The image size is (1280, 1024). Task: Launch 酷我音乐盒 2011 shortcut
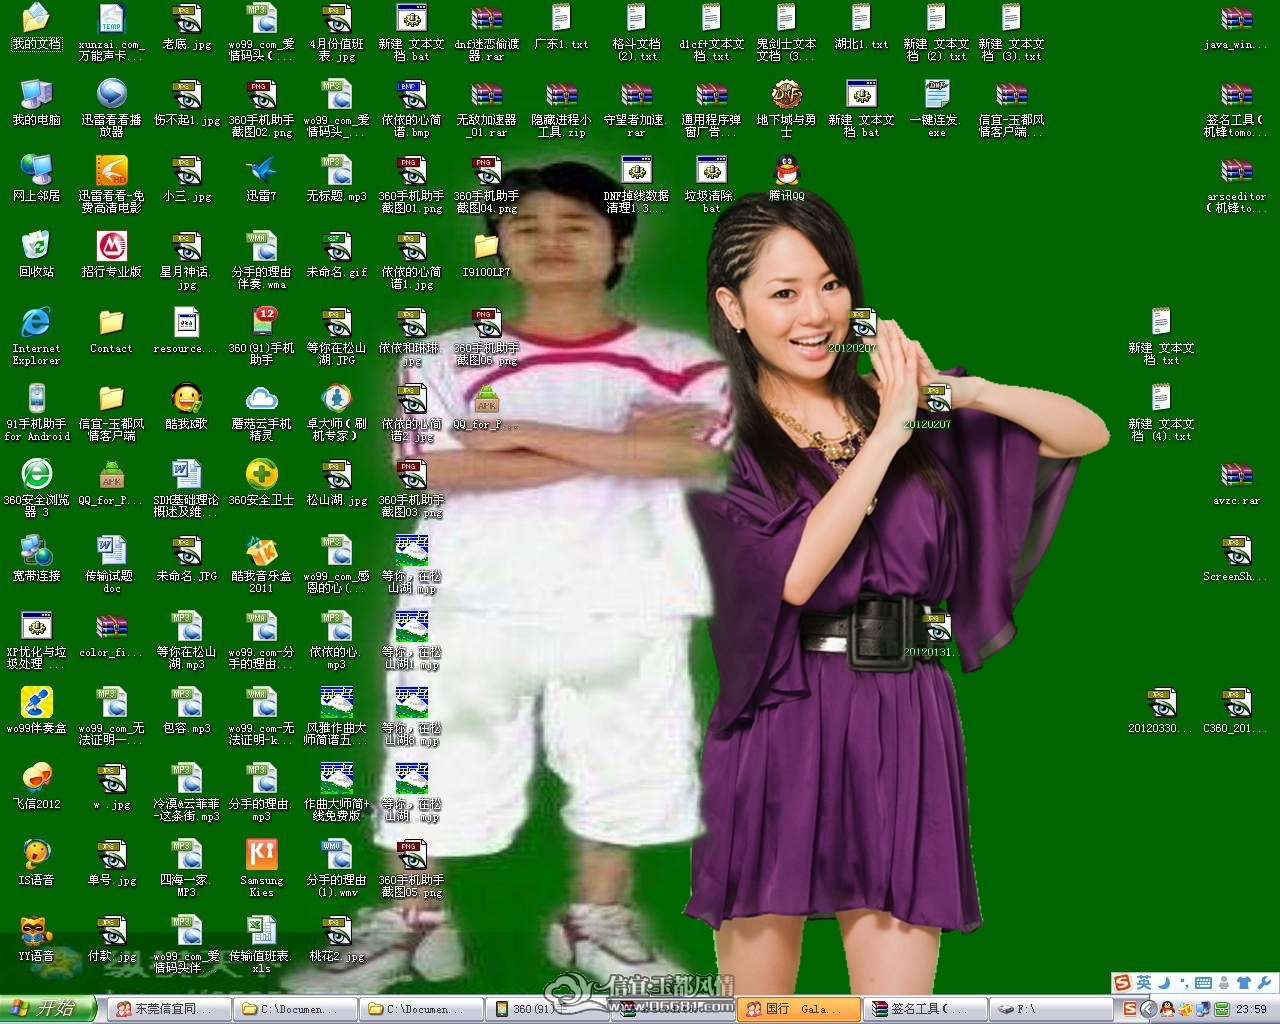[x=261, y=564]
